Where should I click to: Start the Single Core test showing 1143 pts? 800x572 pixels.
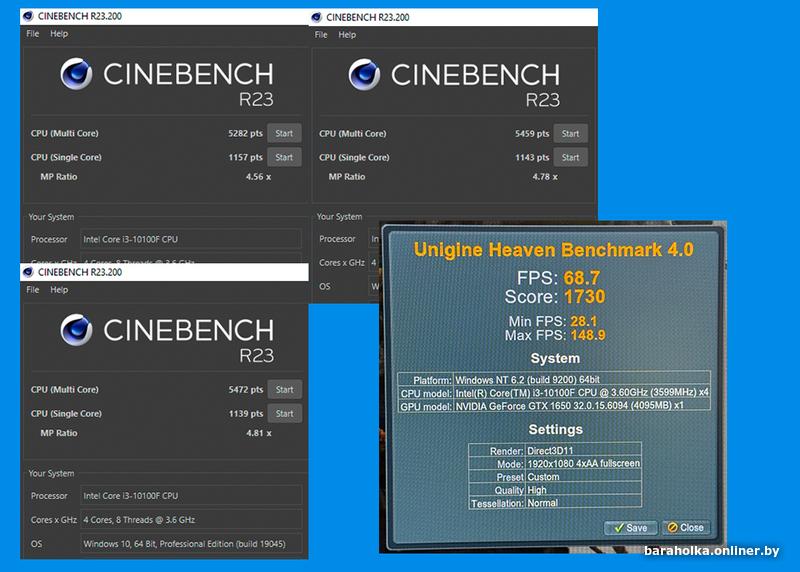point(570,157)
